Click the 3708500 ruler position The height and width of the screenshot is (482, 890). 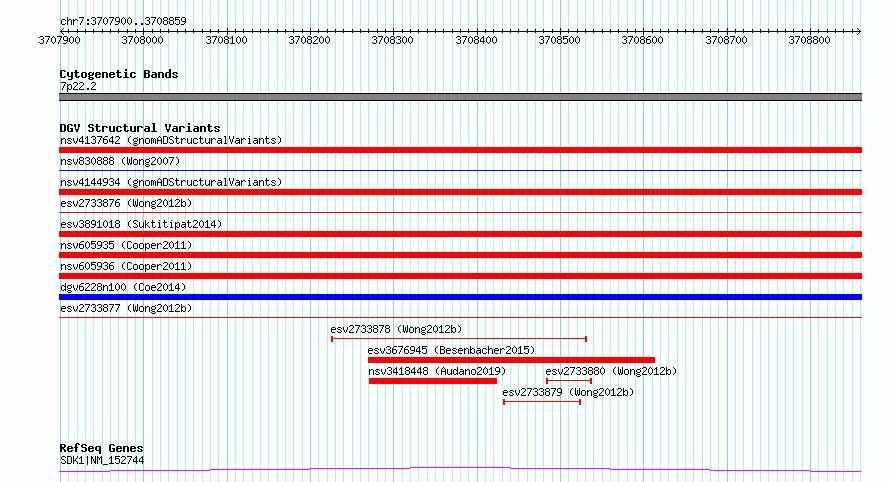point(560,40)
